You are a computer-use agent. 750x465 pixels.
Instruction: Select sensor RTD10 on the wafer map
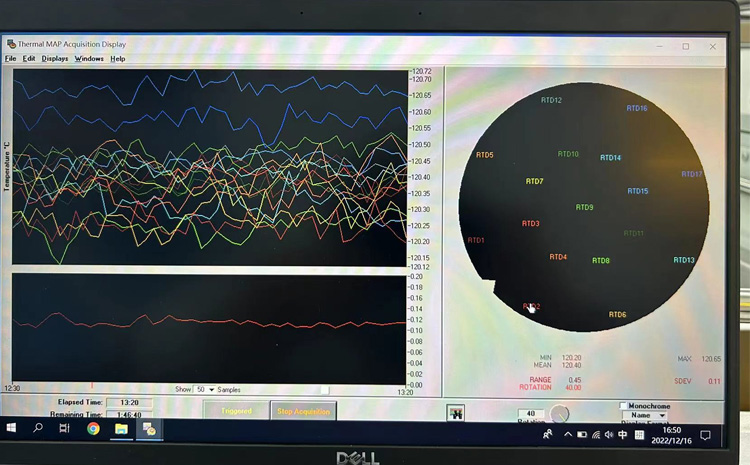click(568, 154)
